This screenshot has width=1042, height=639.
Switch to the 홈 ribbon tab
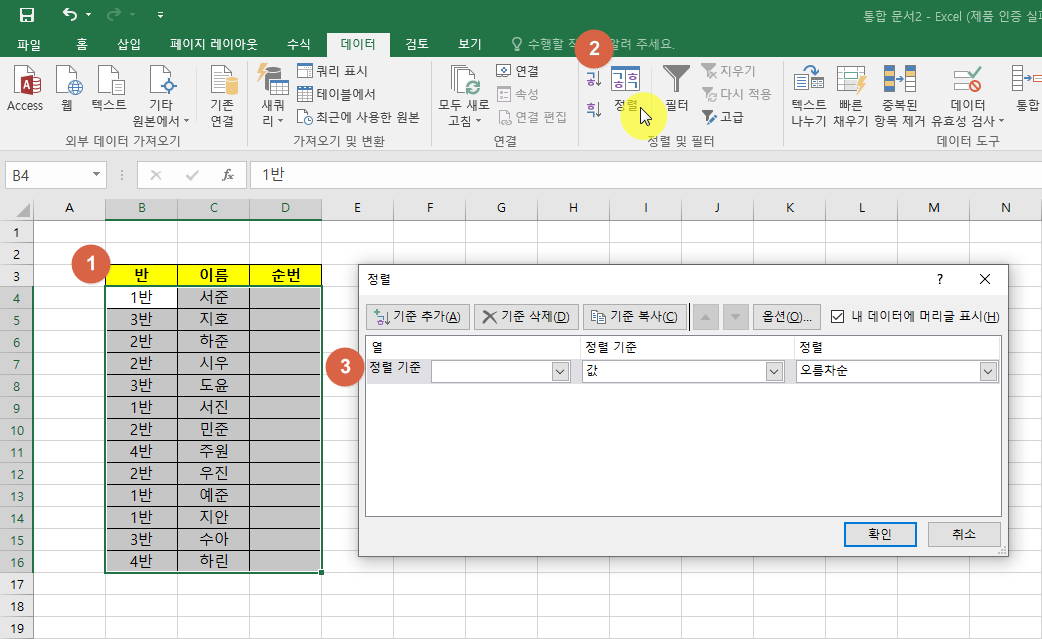coord(81,44)
